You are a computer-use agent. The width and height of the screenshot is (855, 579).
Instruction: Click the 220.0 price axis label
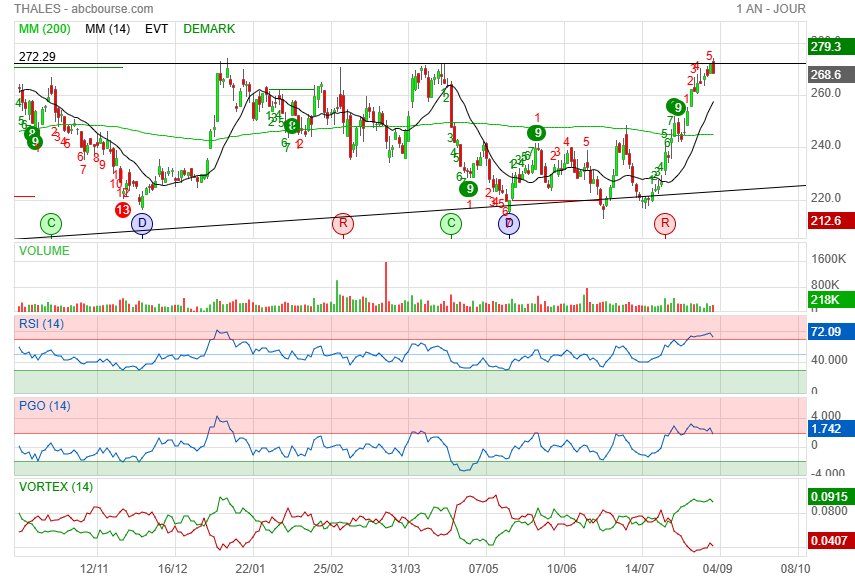pyautogui.click(x=826, y=197)
